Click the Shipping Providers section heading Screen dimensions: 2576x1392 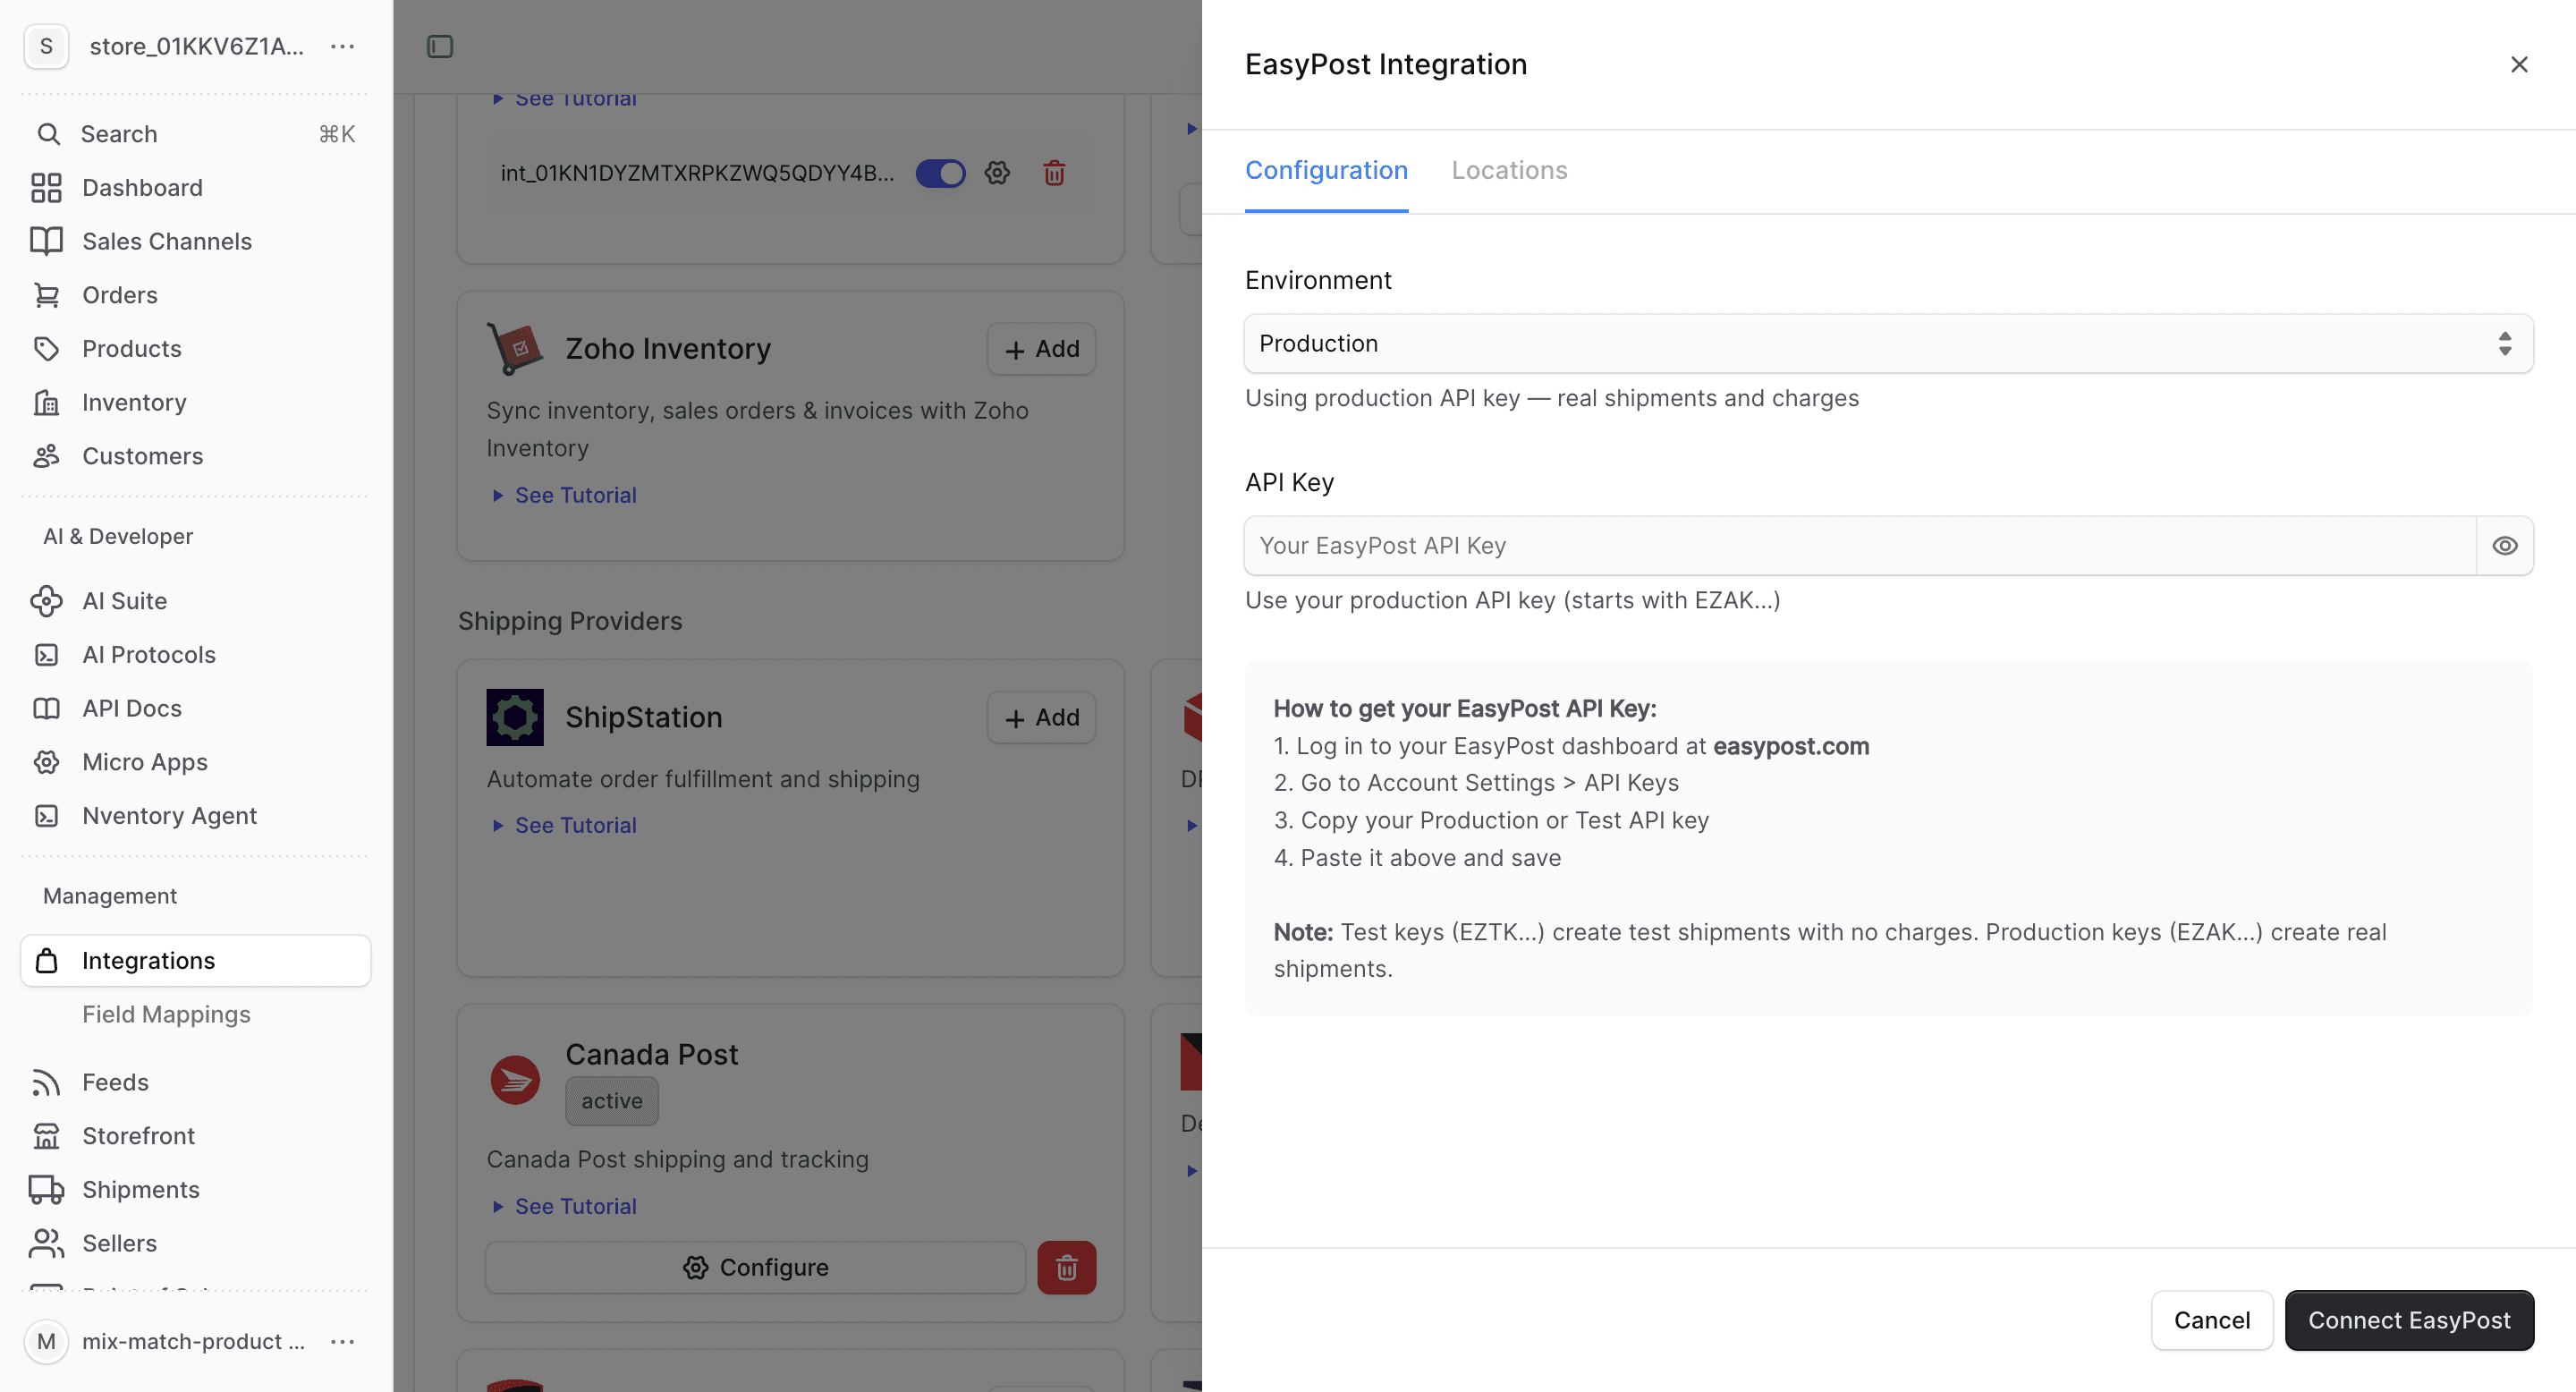(570, 621)
